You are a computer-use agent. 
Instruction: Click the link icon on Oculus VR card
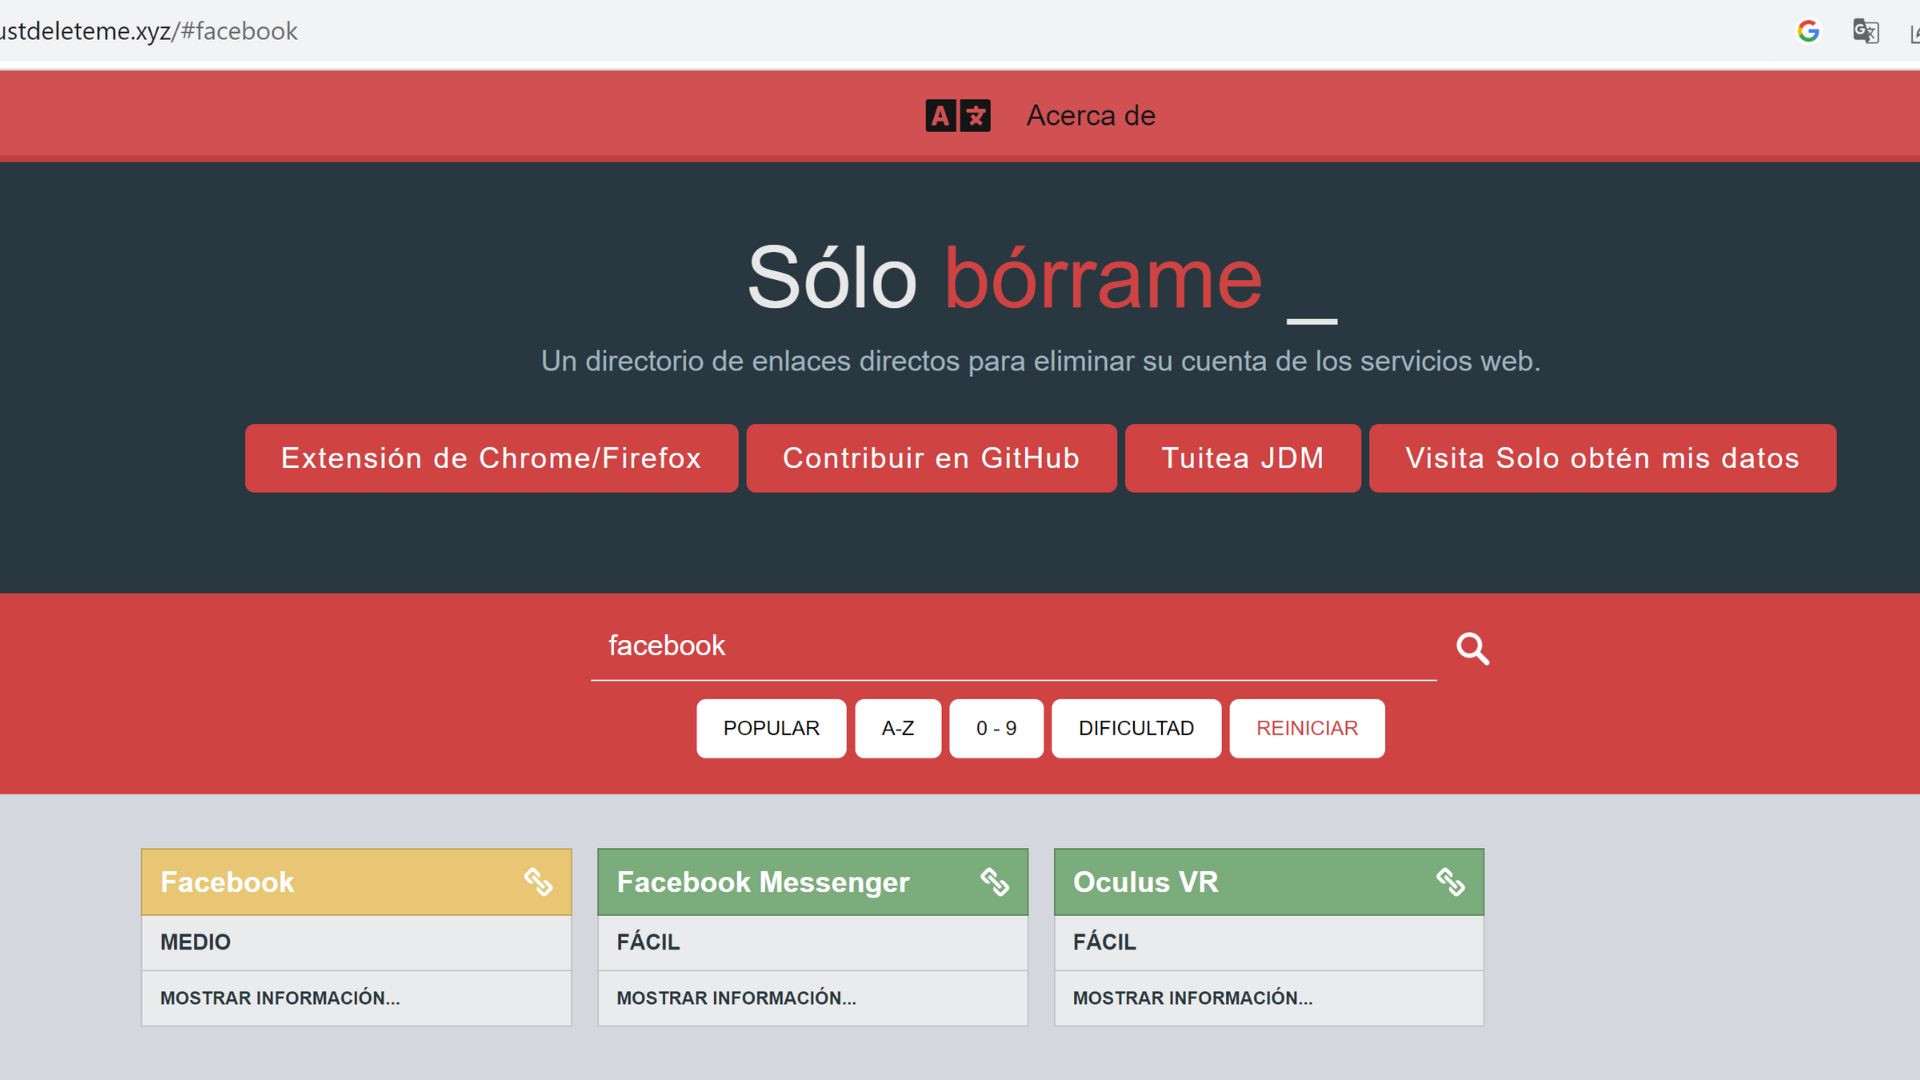click(x=1450, y=882)
